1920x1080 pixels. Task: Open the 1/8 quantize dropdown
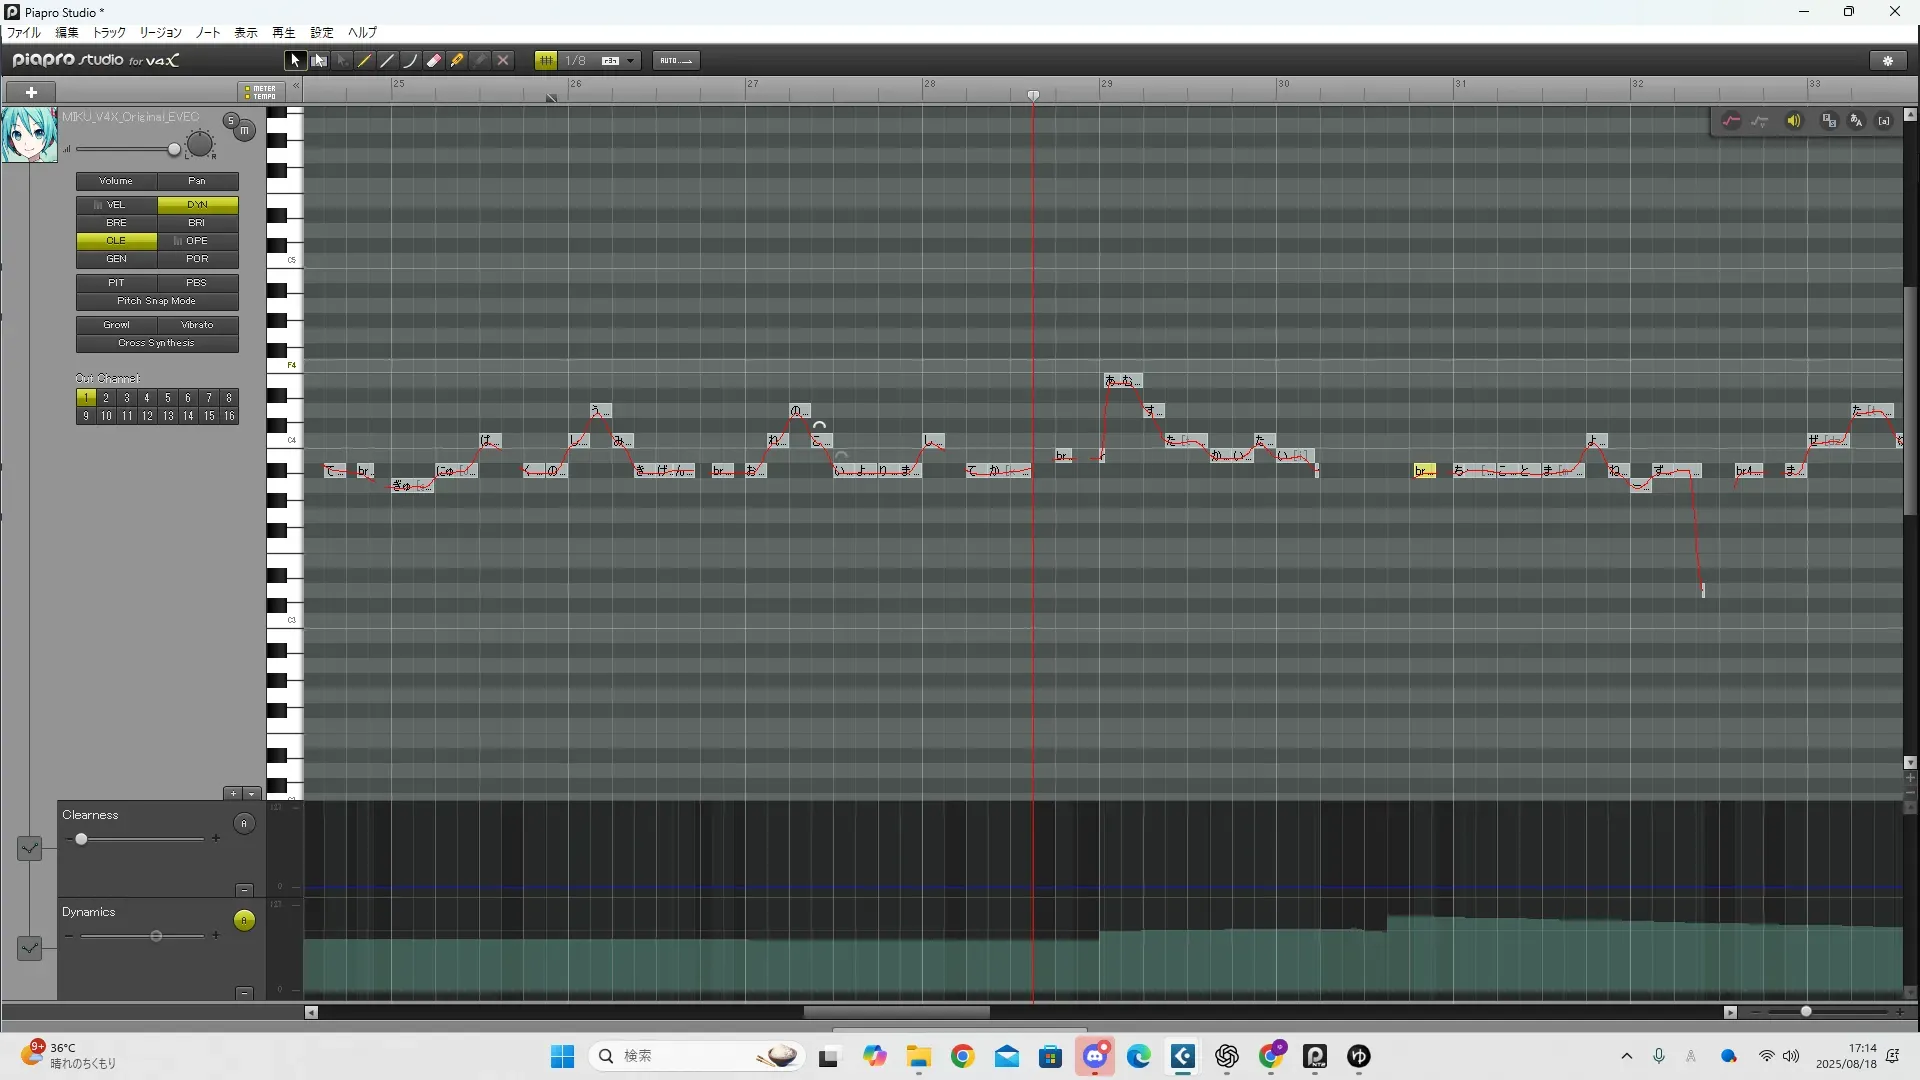[x=630, y=61]
